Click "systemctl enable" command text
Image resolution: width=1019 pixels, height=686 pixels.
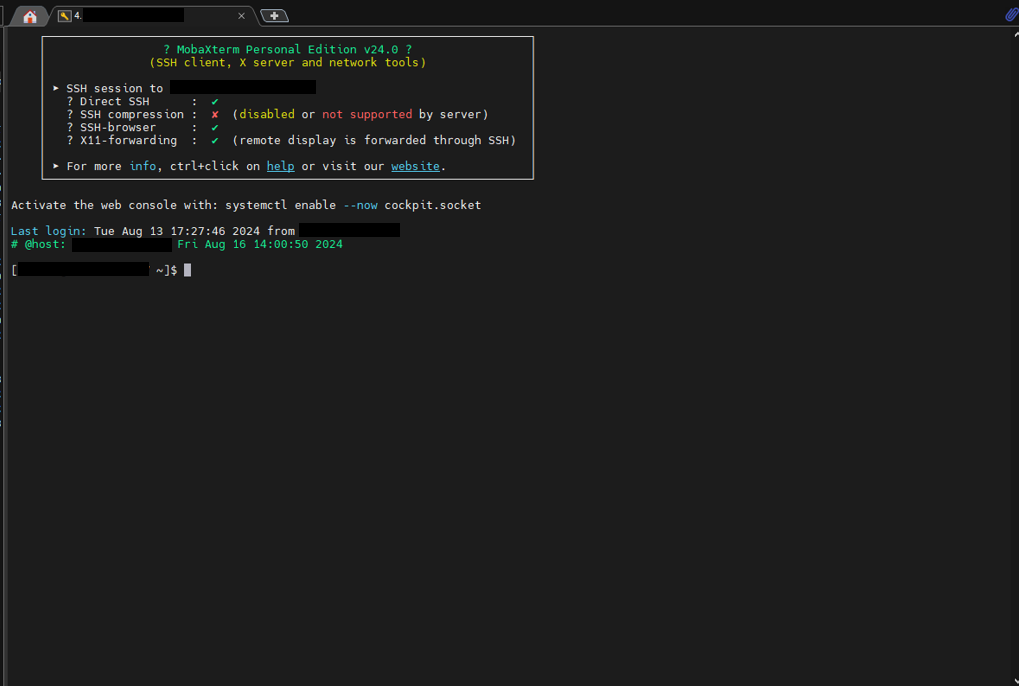(280, 205)
